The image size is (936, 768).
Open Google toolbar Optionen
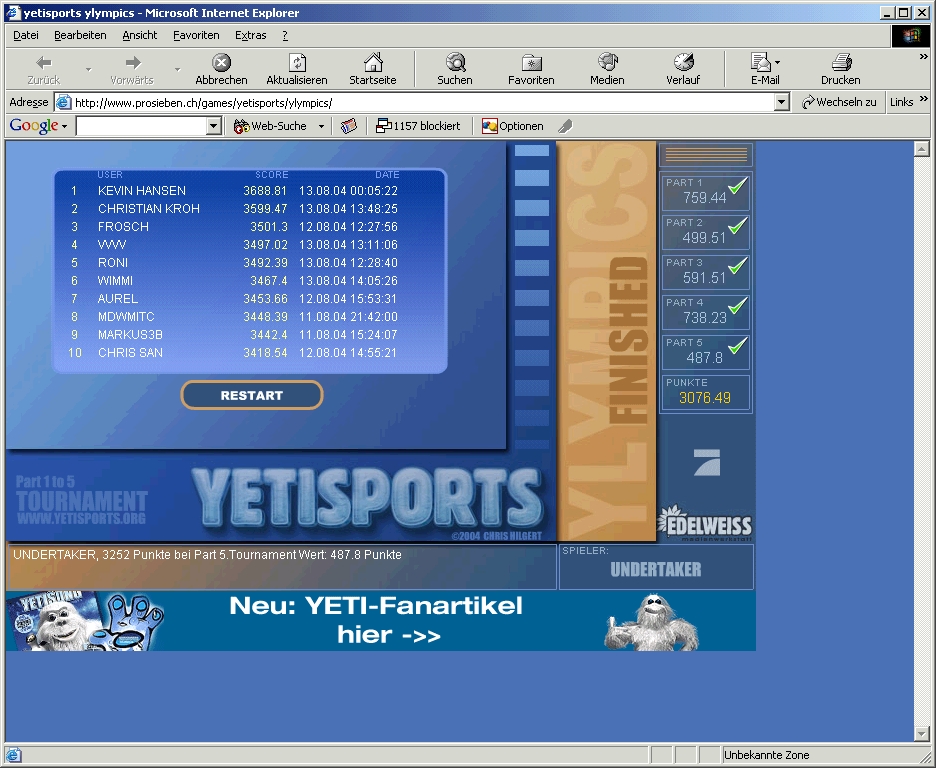click(x=513, y=126)
